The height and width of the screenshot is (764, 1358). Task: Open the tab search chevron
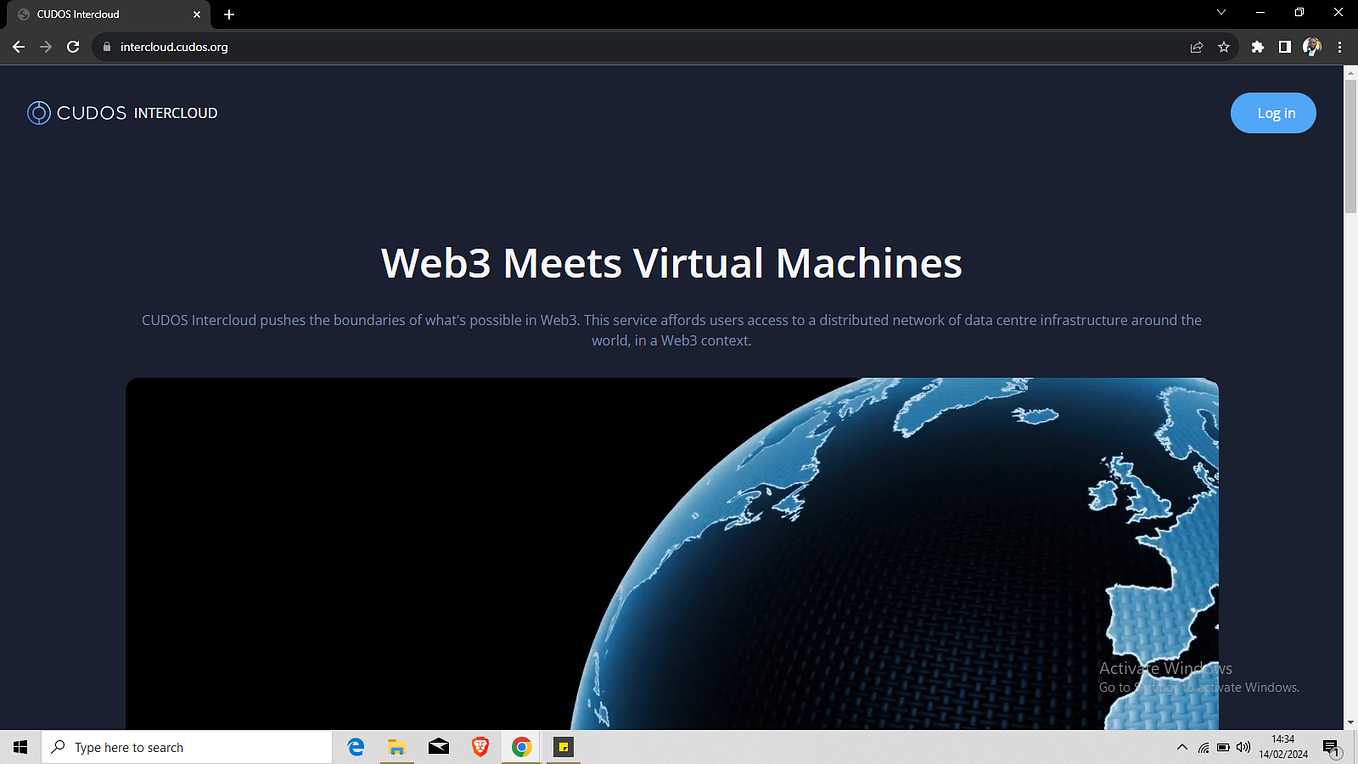click(x=1221, y=14)
